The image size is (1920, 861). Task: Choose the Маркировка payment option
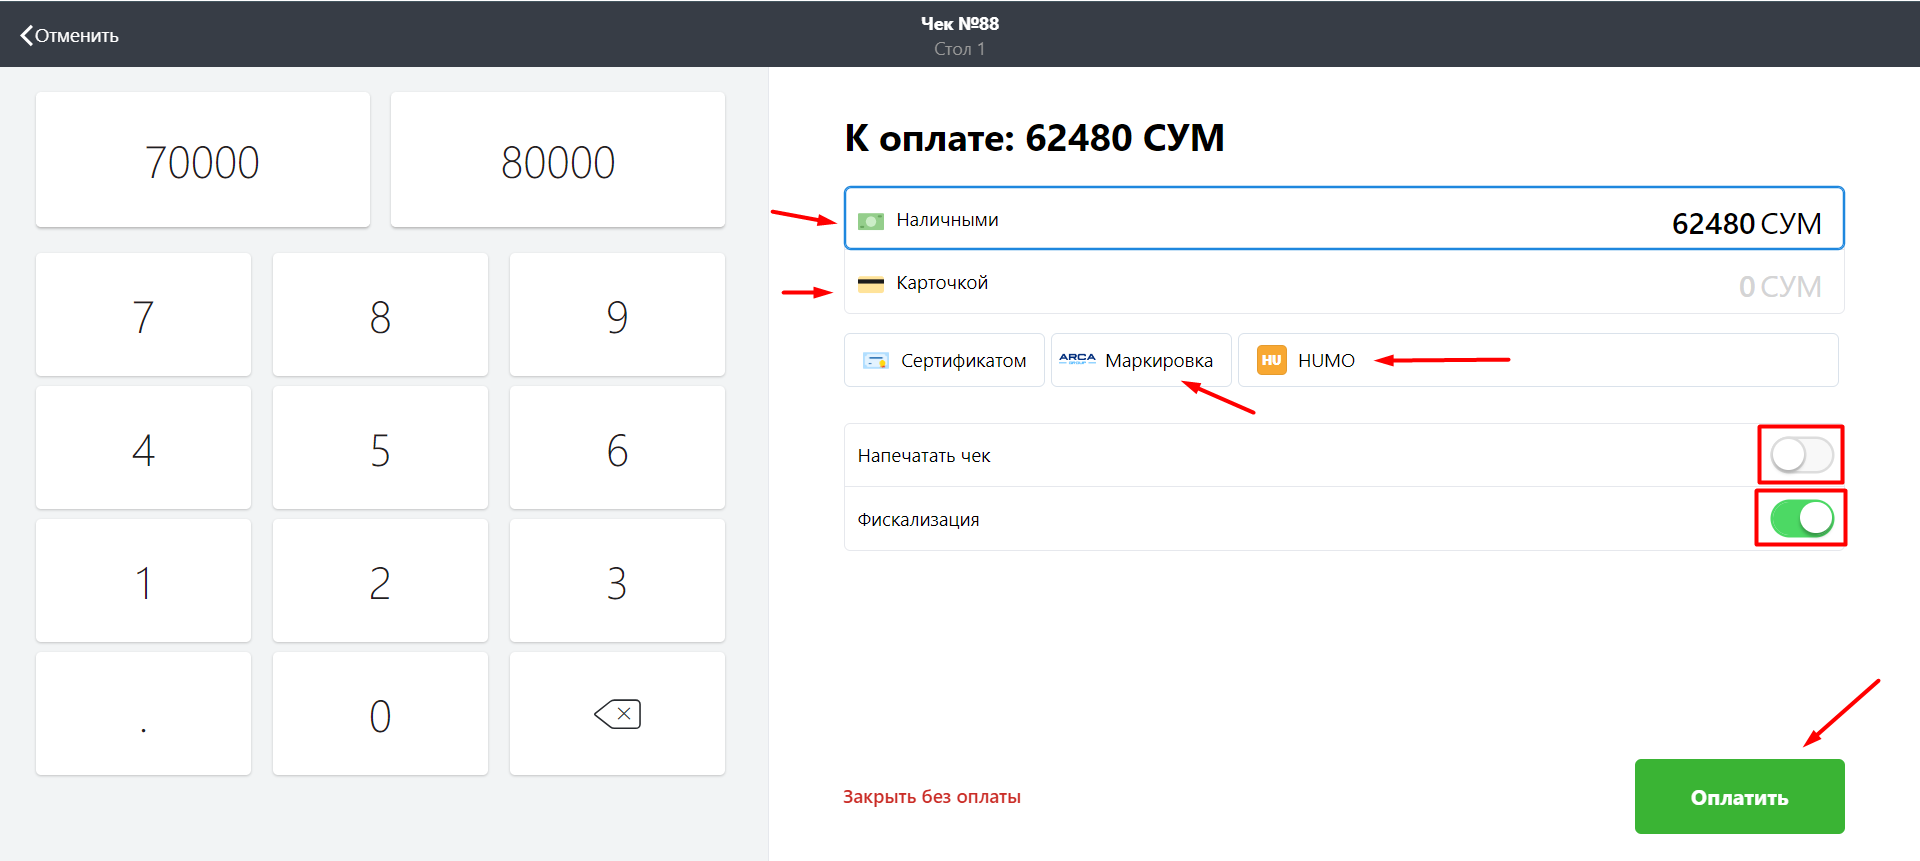1141,360
